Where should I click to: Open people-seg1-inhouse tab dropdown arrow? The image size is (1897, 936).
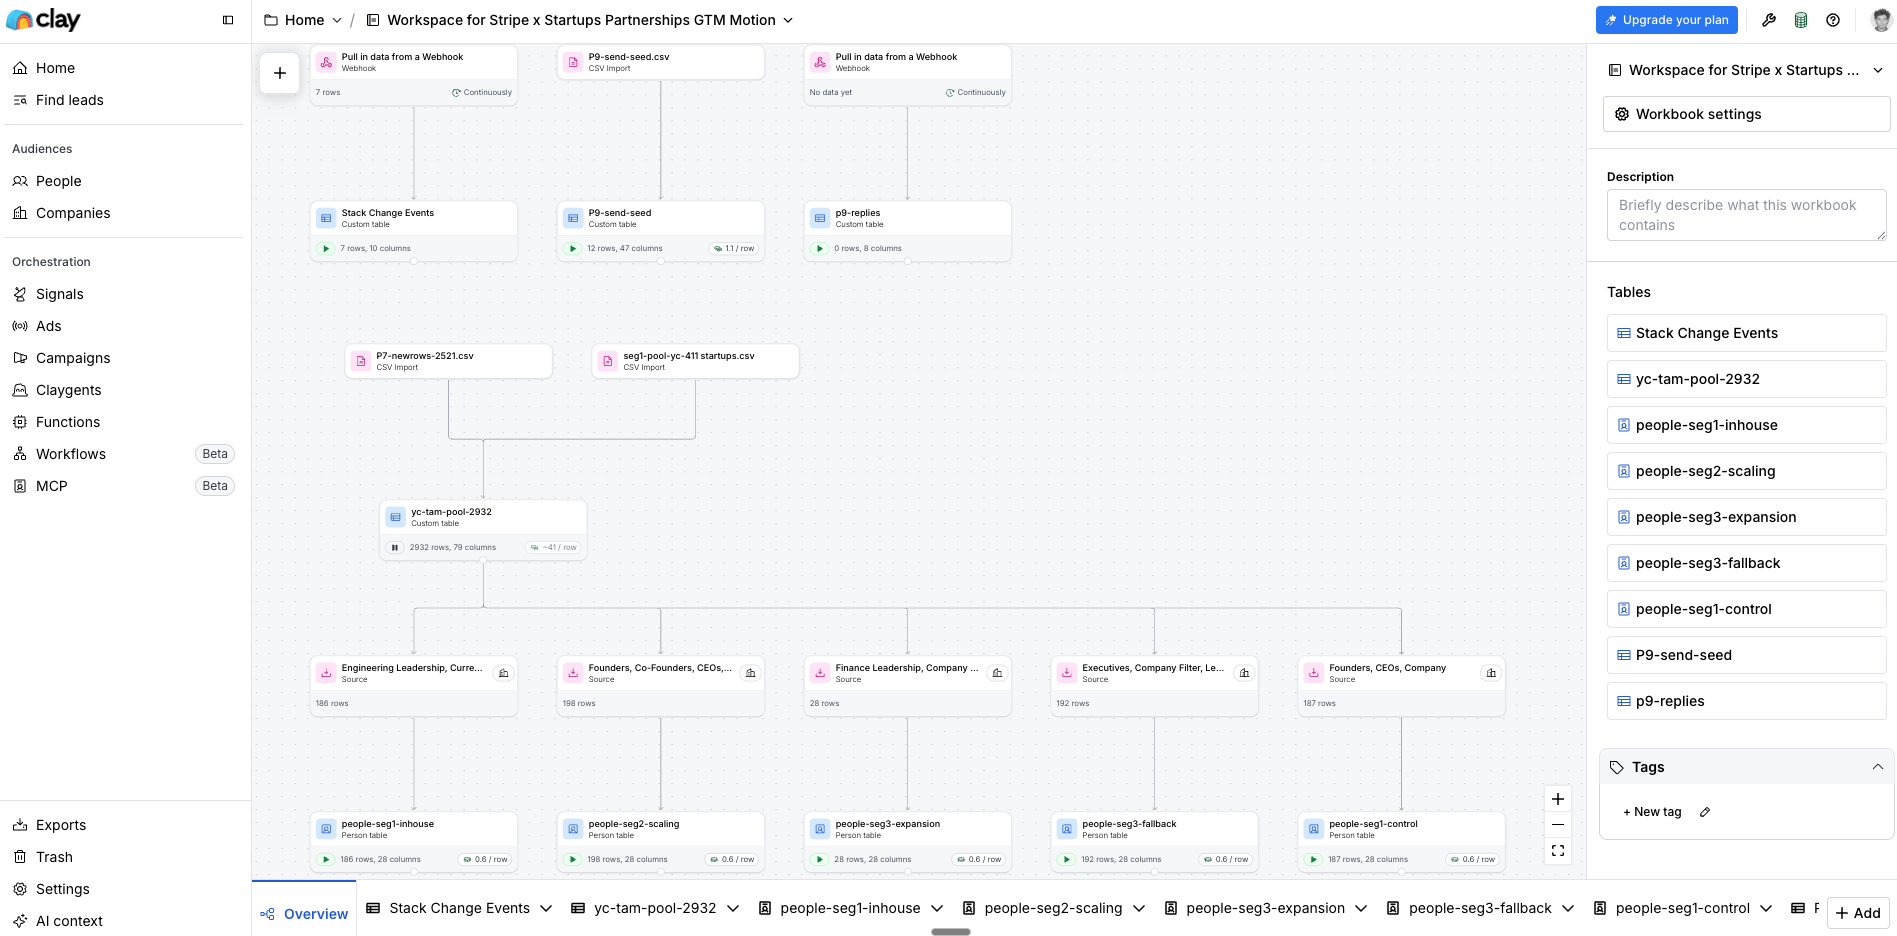937,908
